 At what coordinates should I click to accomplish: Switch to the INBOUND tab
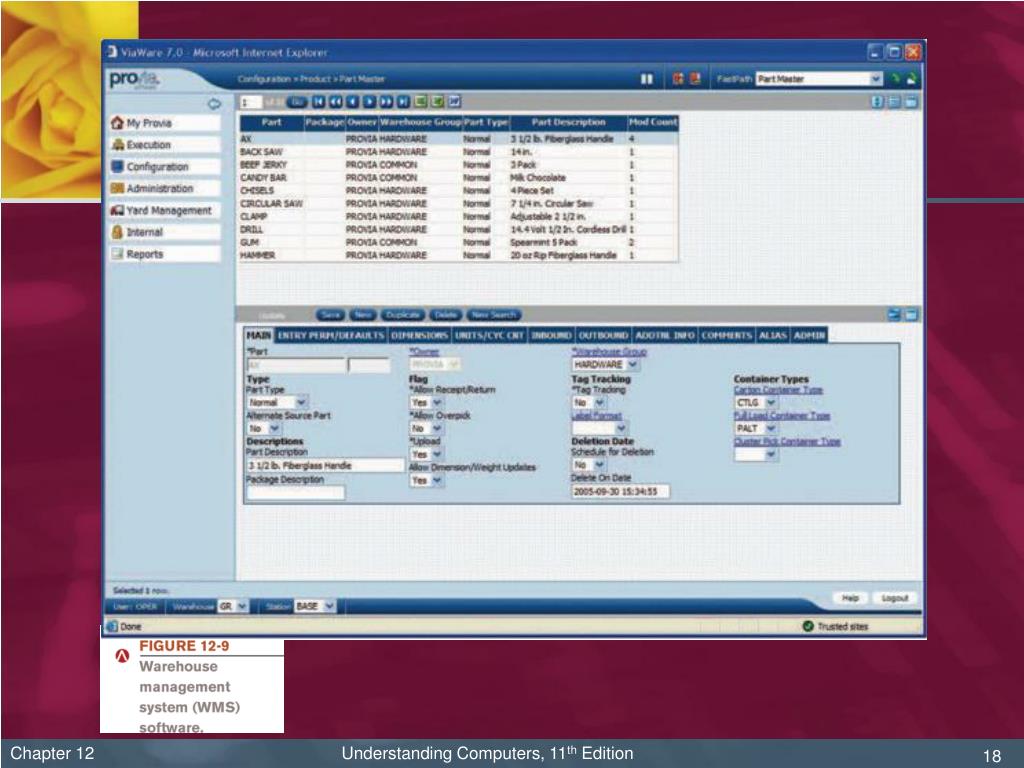[551, 335]
